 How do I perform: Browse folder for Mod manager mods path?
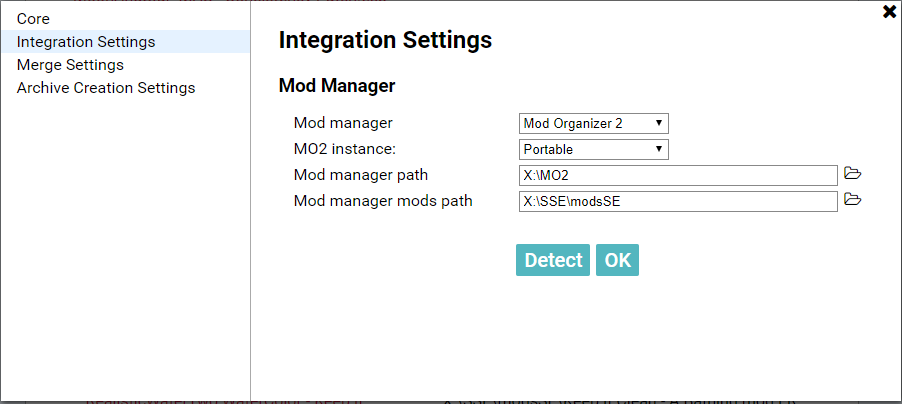click(x=852, y=200)
